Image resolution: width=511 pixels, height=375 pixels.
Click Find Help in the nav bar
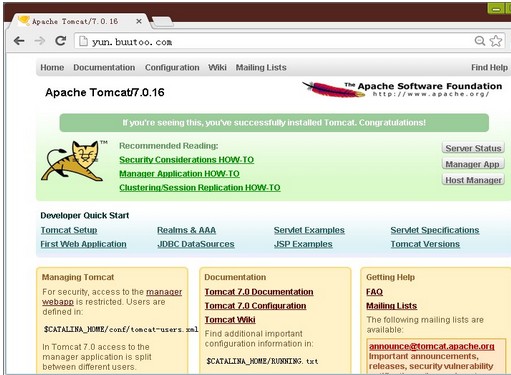point(489,67)
